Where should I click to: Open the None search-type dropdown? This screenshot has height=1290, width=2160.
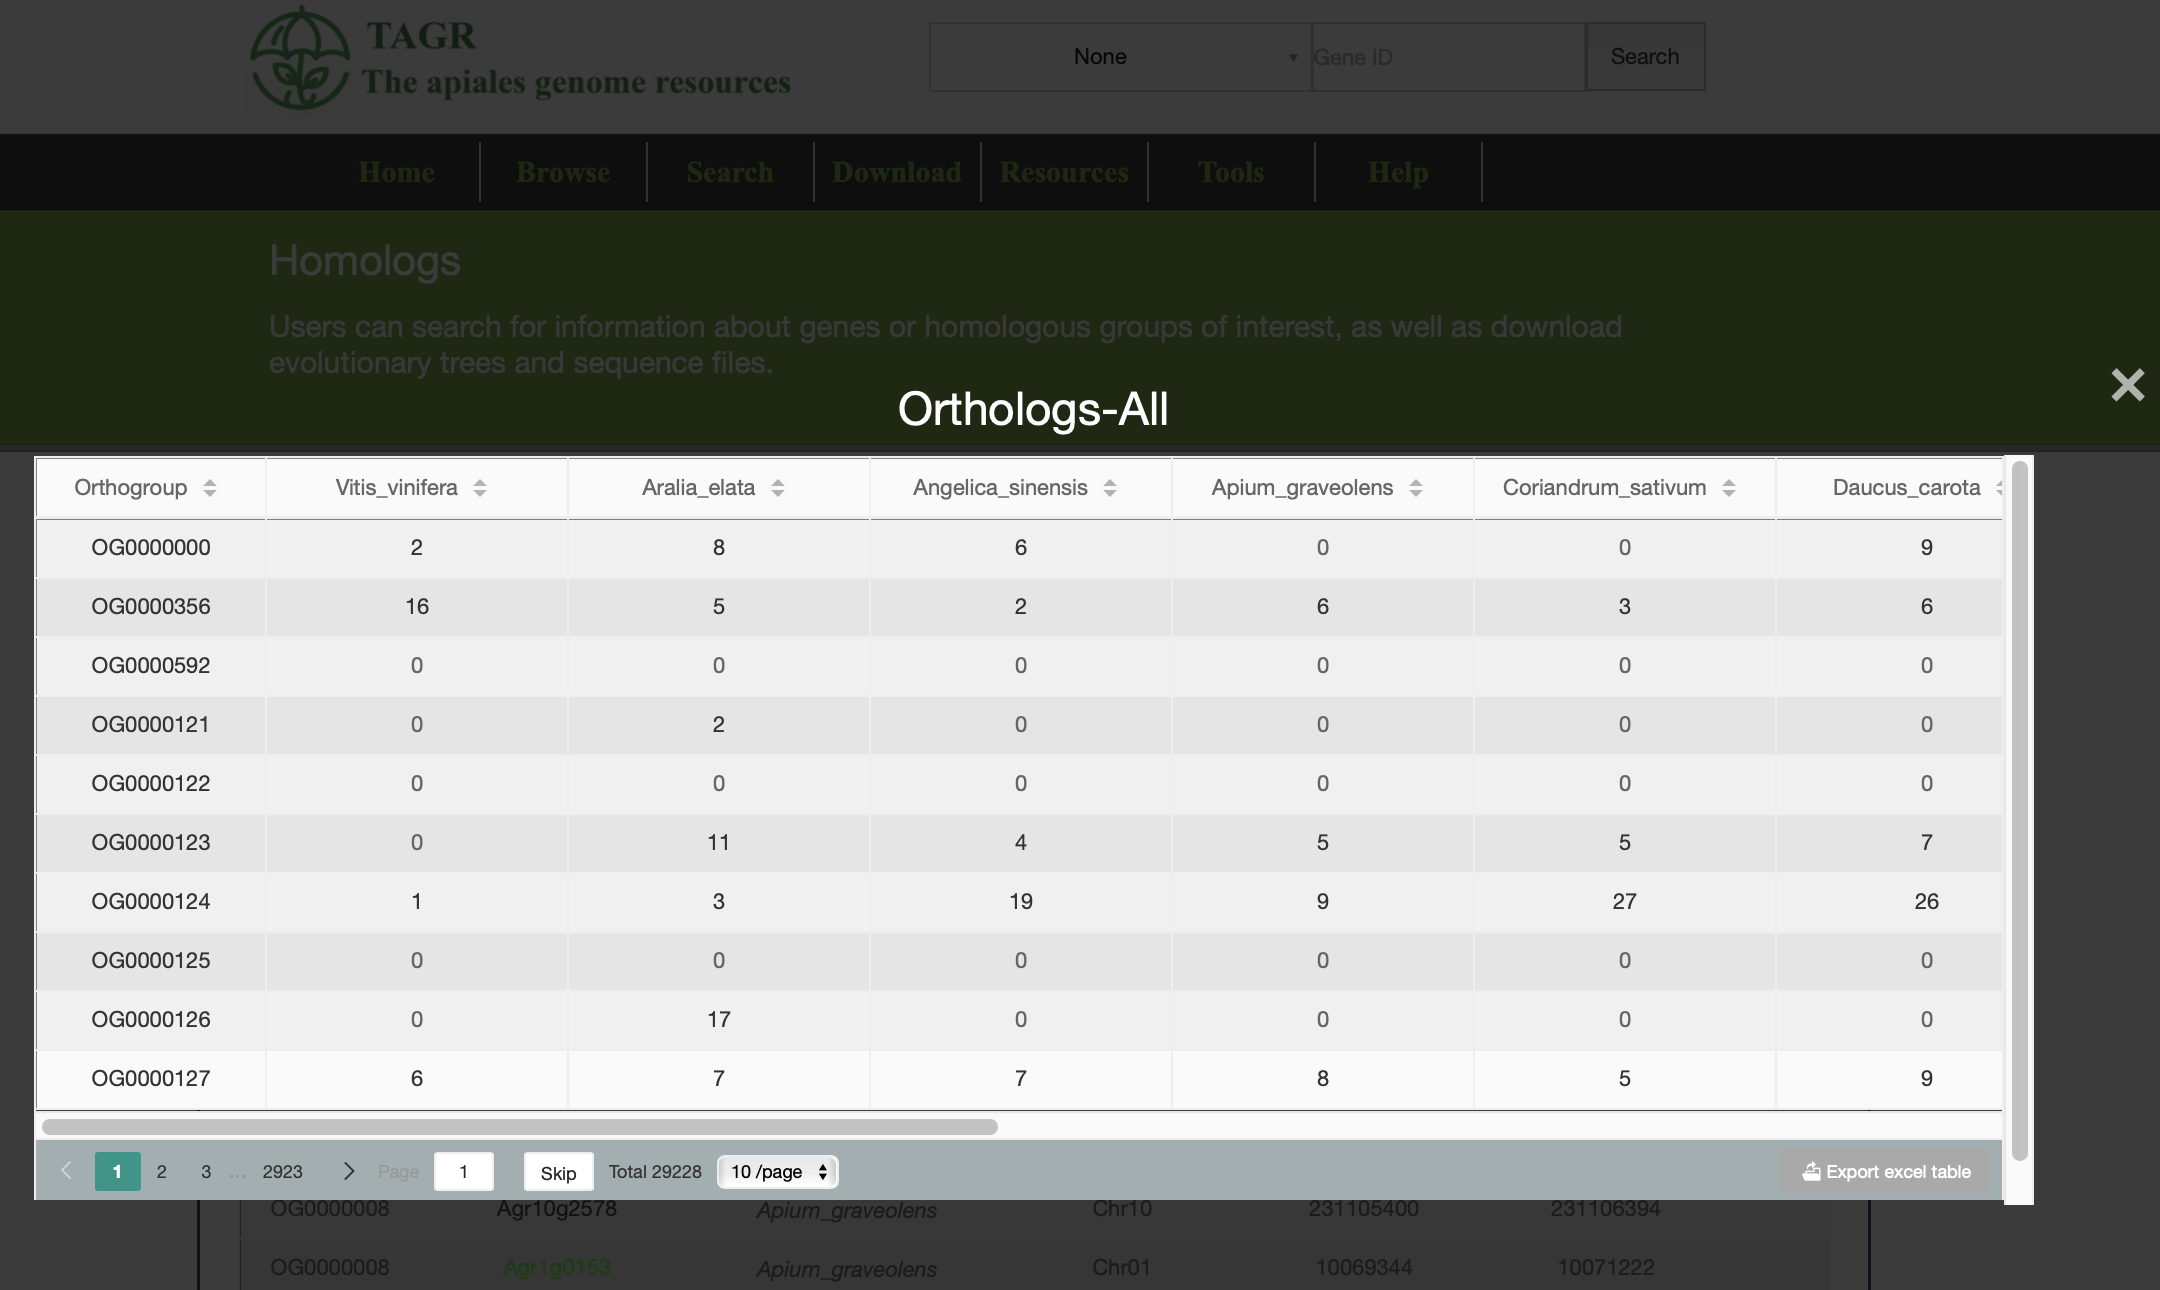coord(1120,57)
